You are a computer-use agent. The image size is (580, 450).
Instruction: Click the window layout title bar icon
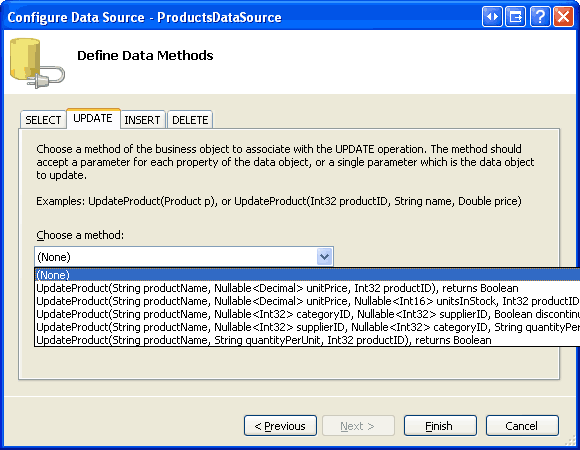click(x=515, y=17)
